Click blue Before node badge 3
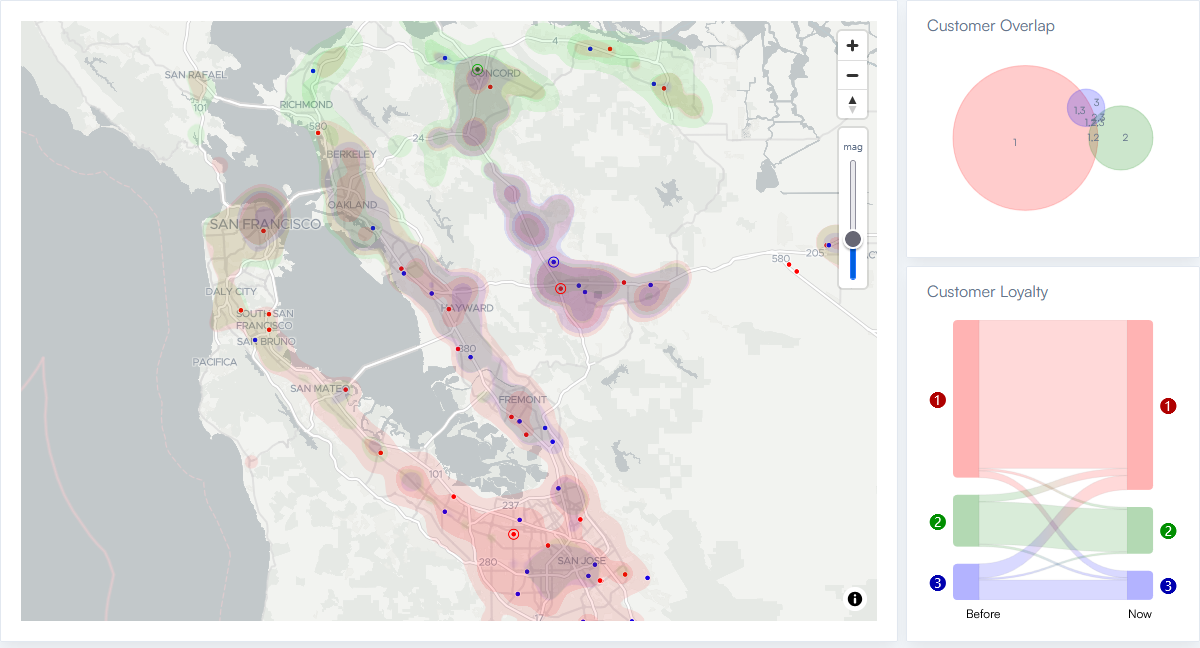 pyautogui.click(x=937, y=582)
